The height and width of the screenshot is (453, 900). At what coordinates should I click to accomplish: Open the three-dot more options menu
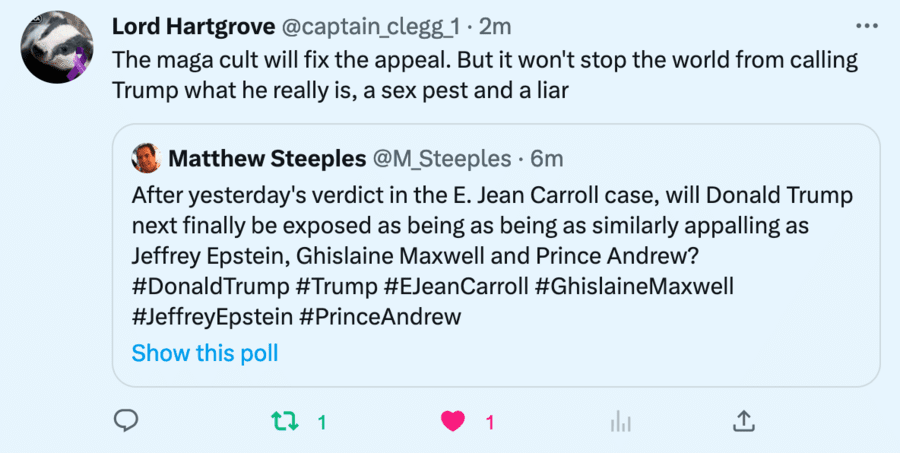pos(864,24)
